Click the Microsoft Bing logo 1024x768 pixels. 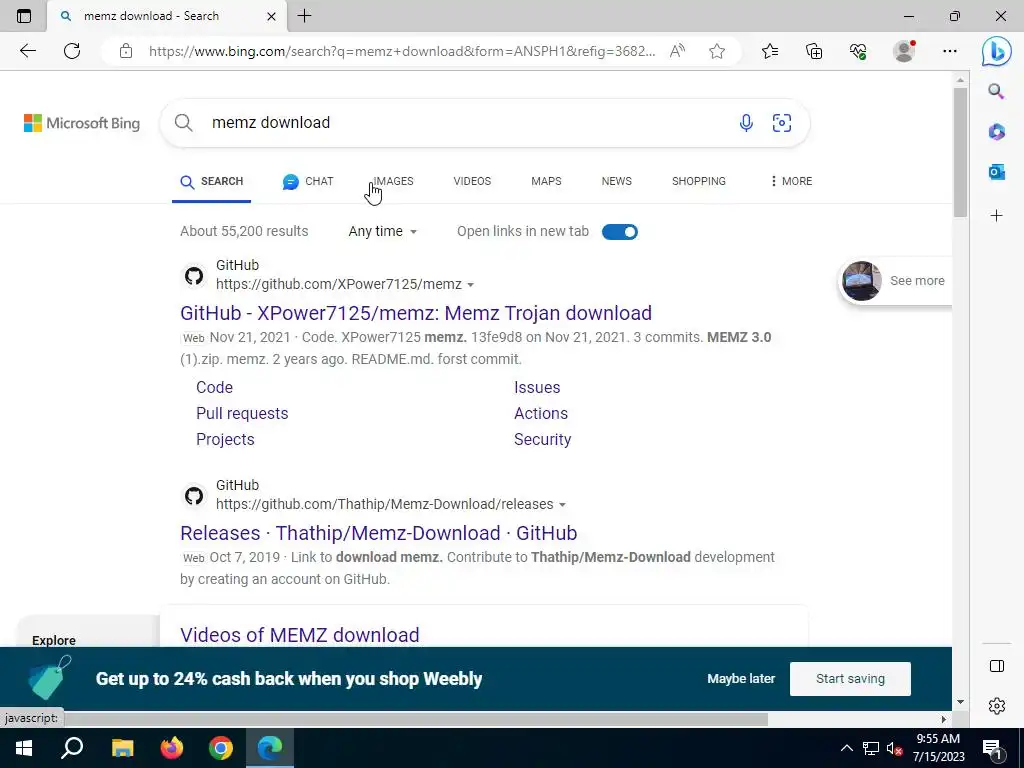[x=82, y=123]
